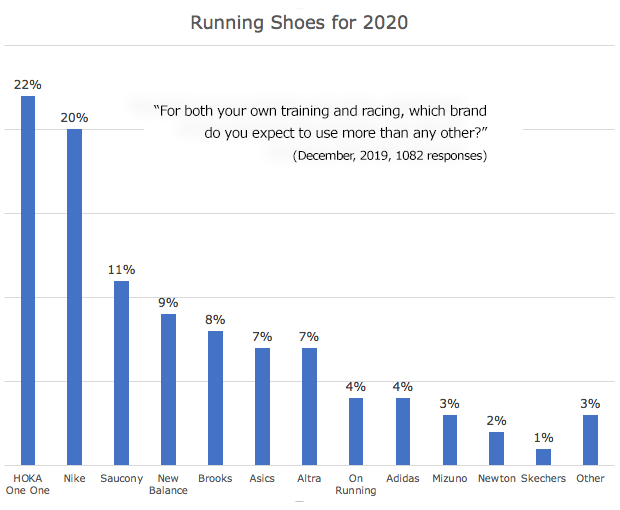Click the 22% data label

27,84
